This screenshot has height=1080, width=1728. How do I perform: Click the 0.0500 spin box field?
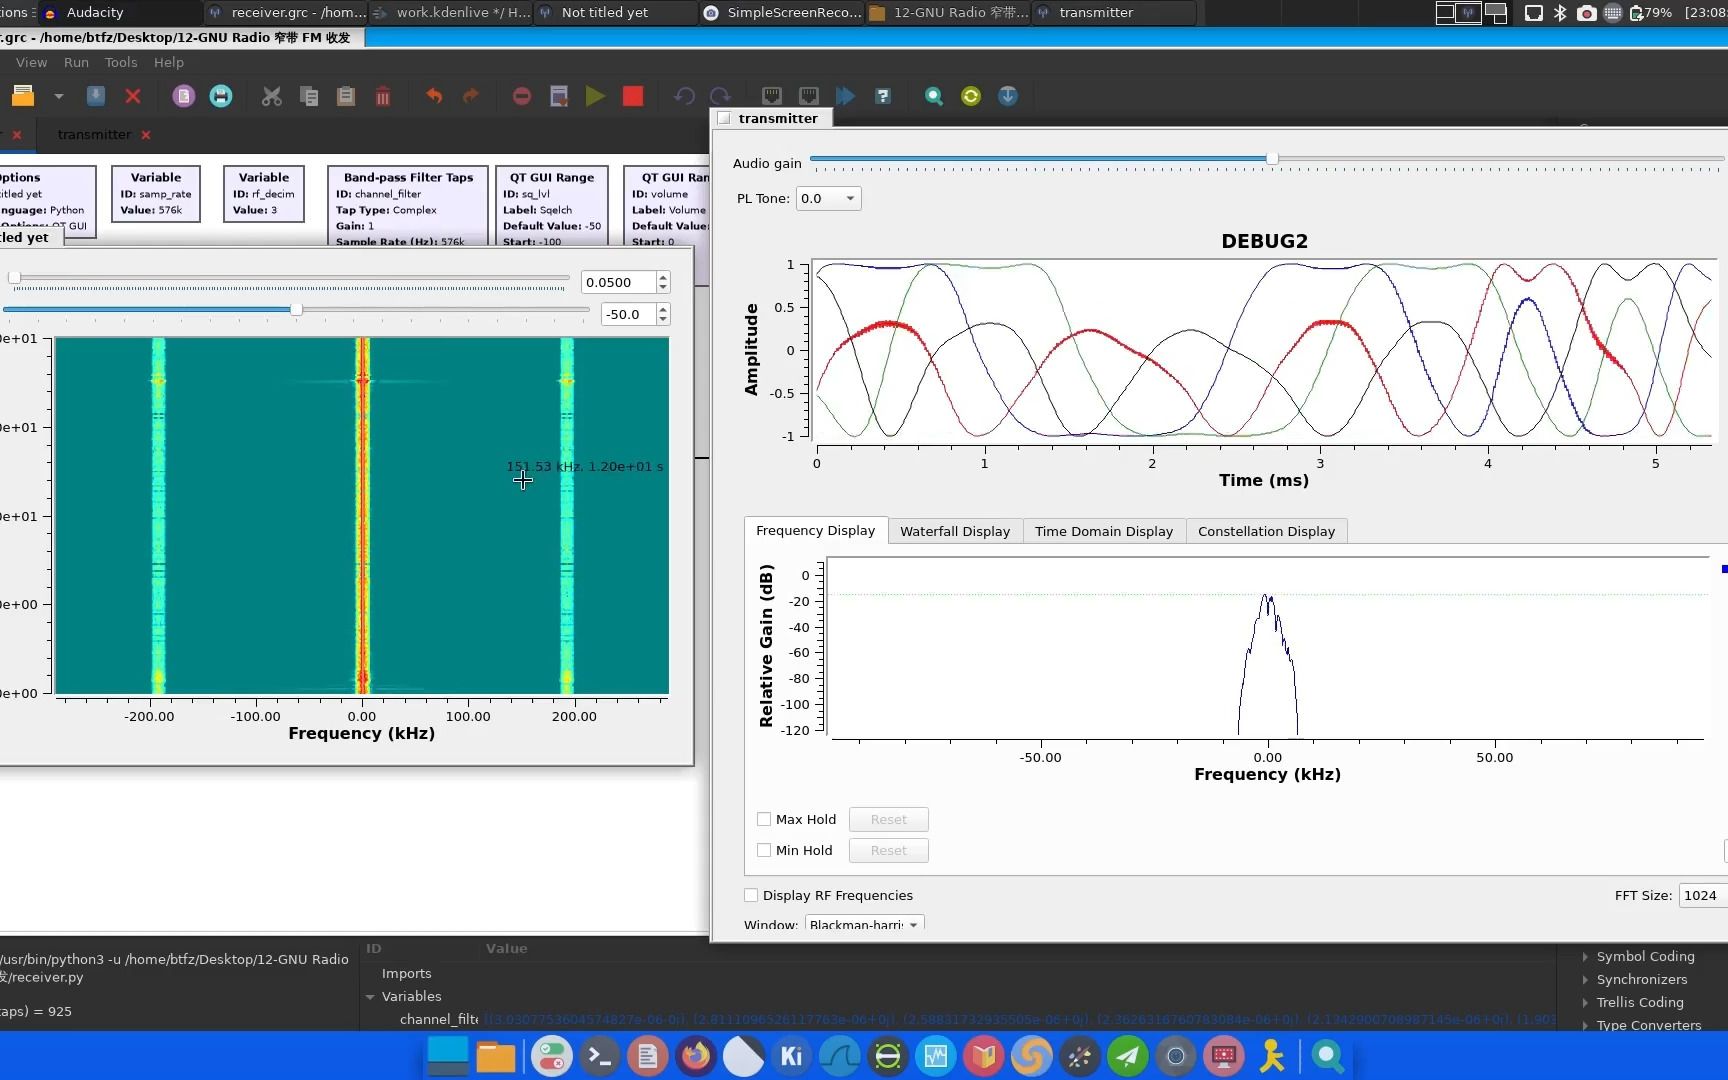pos(618,282)
